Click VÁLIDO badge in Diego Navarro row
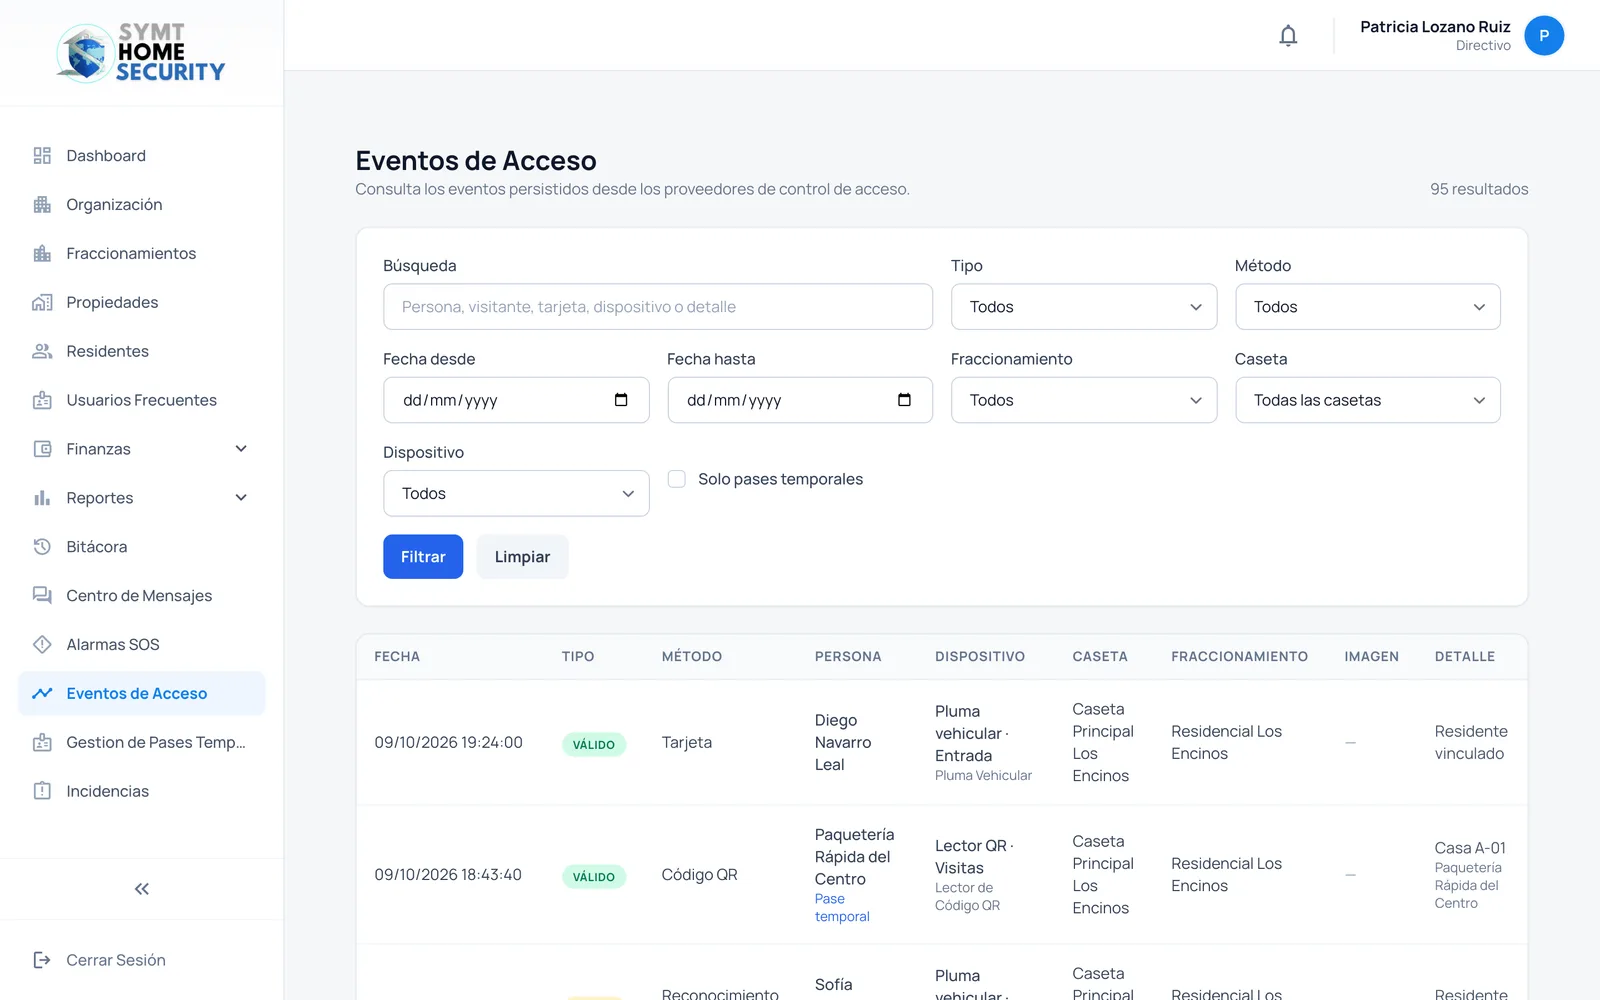 [x=594, y=745]
